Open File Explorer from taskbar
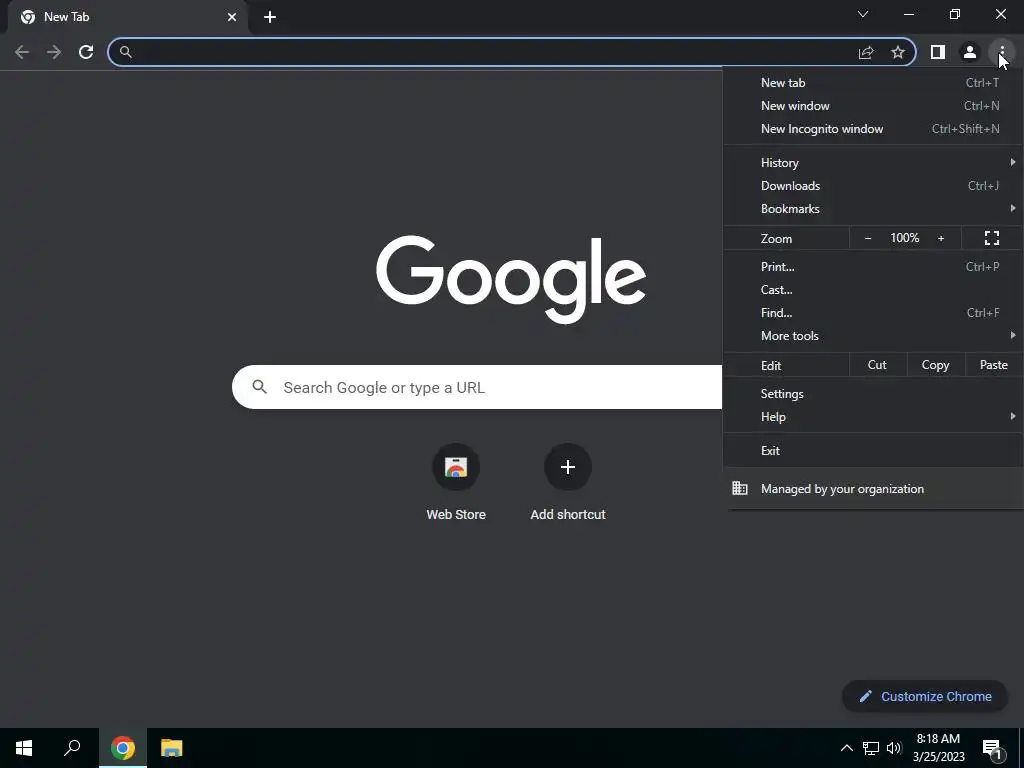The height and width of the screenshot is (768, 1024). [x=172, y=748]
